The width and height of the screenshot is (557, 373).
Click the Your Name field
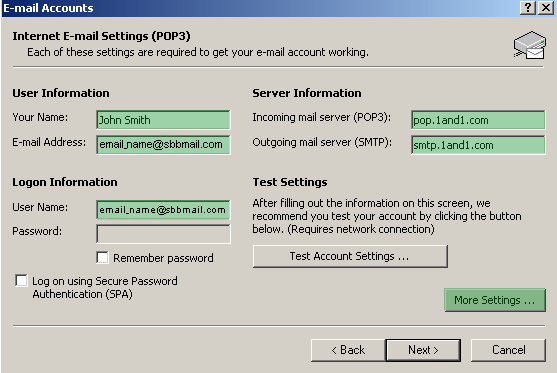pyautogui.click(x=163, y=120)
